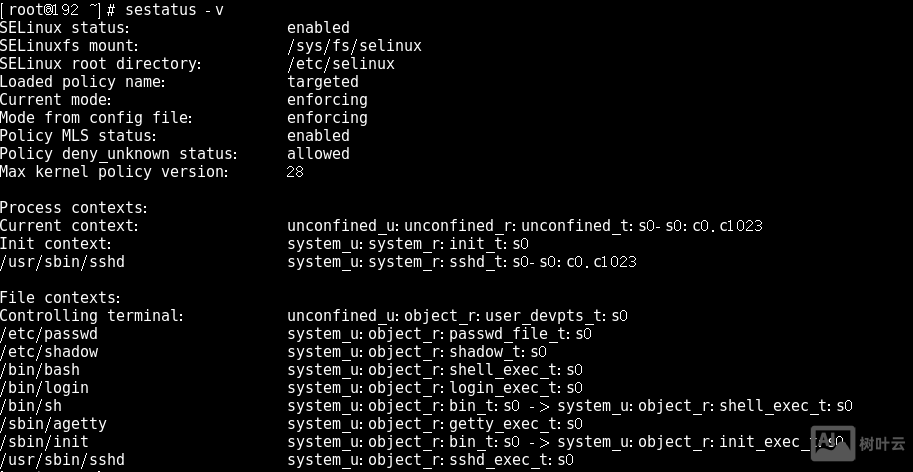Click the "Process contexts:" heading
Image resolution: width=913 pixels, height=472 pixels.
(74, 208)
